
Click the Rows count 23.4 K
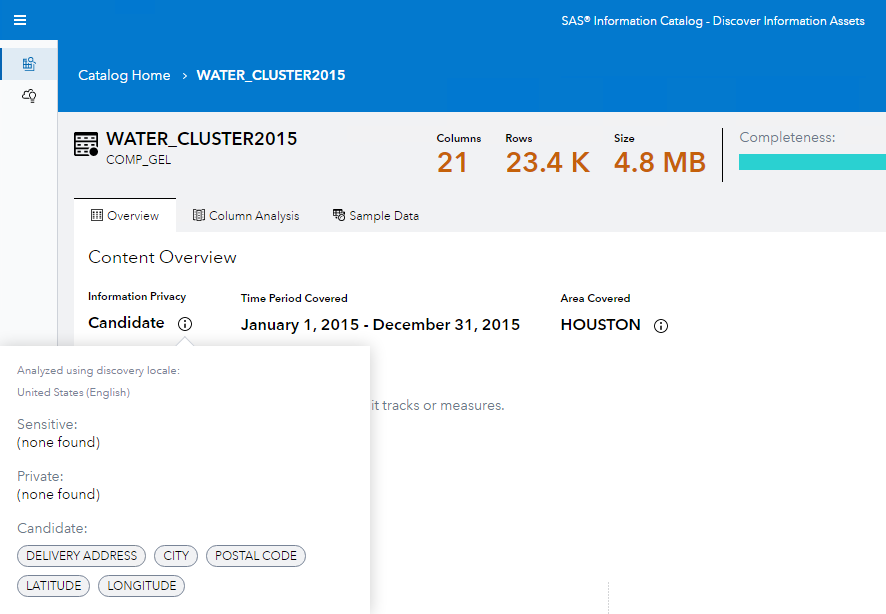tap(547, 162)
